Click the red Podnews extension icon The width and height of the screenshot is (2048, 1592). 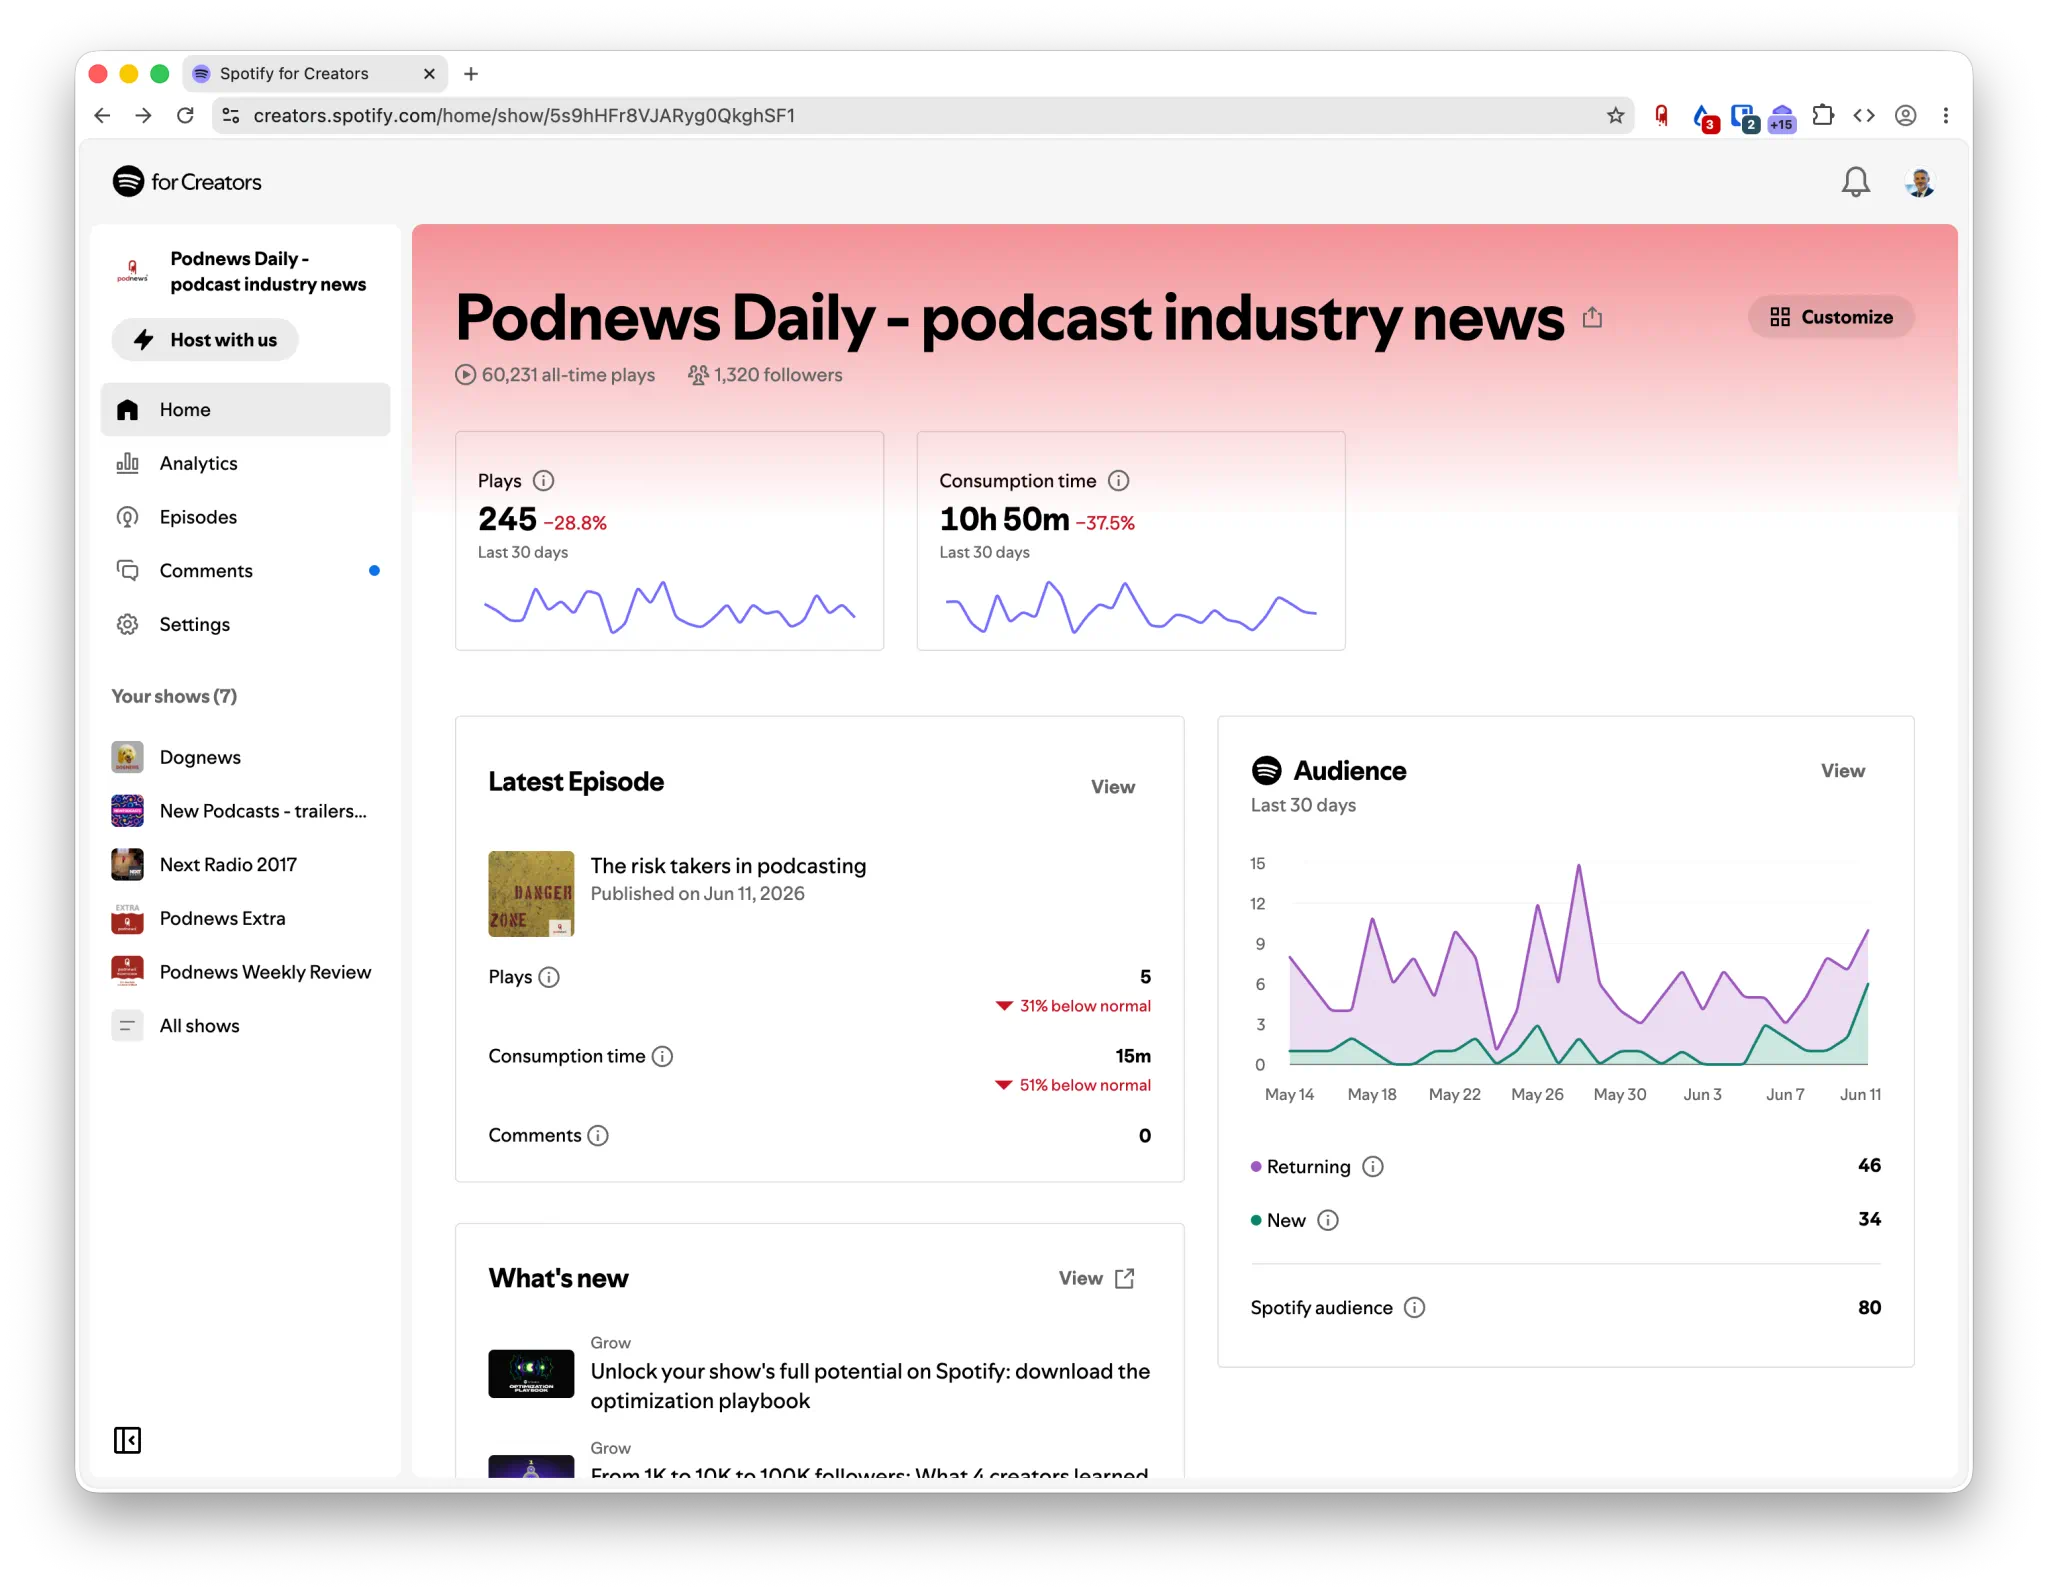click(1661, 116)
